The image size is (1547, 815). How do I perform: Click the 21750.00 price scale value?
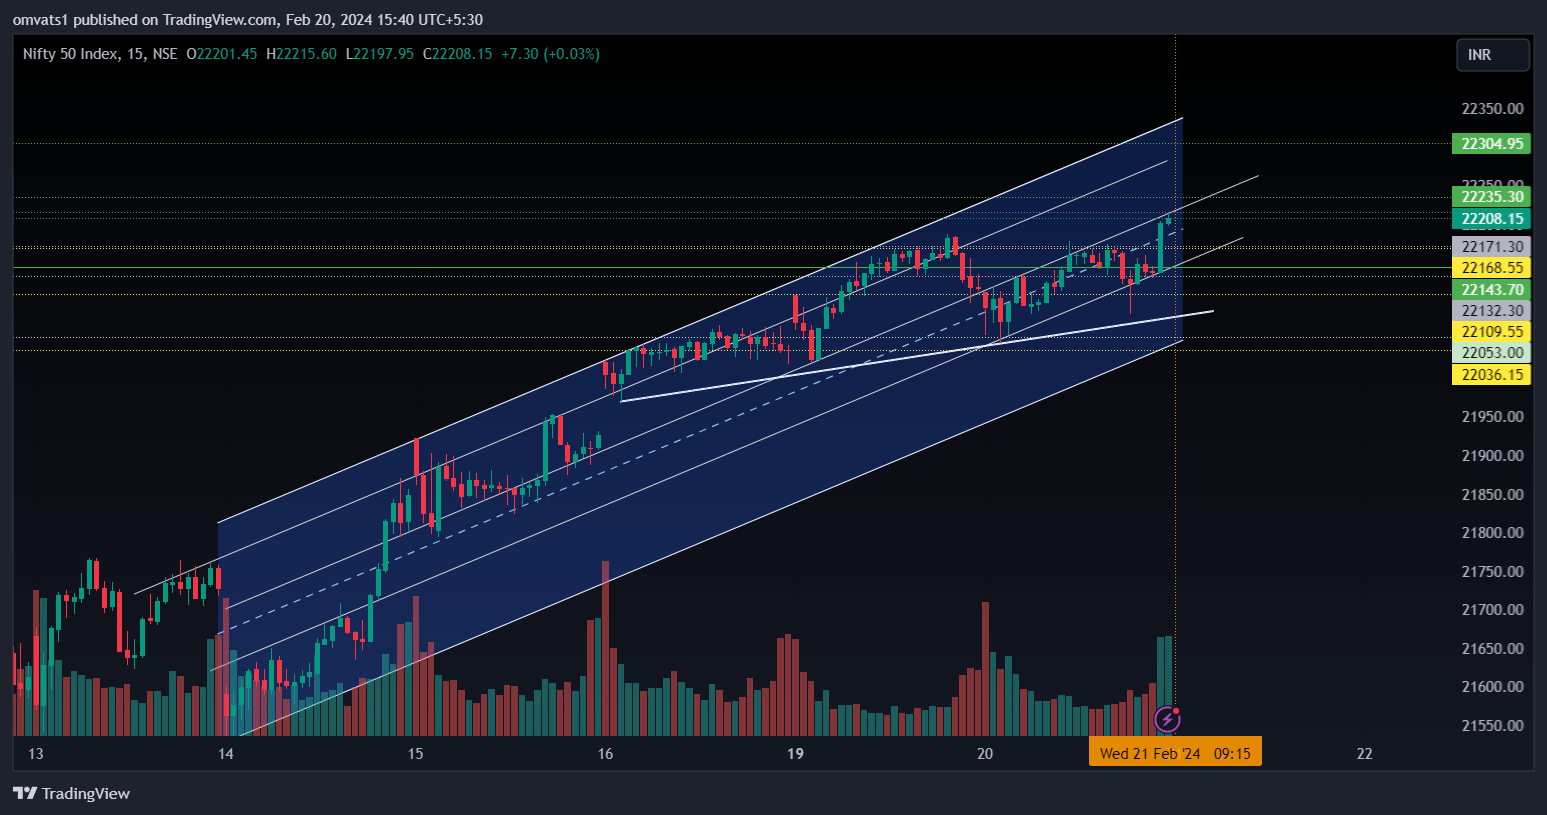pyautogui.click(x=1492, y=572)
